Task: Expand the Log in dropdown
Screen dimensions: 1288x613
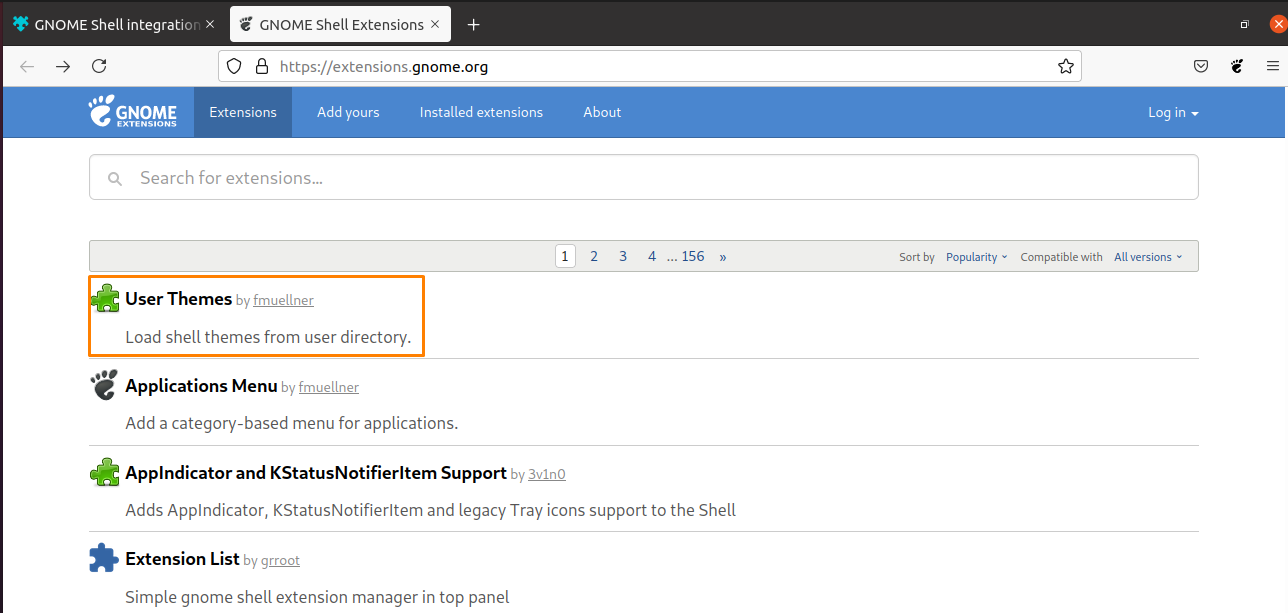Action: [x=1173, y=112]
